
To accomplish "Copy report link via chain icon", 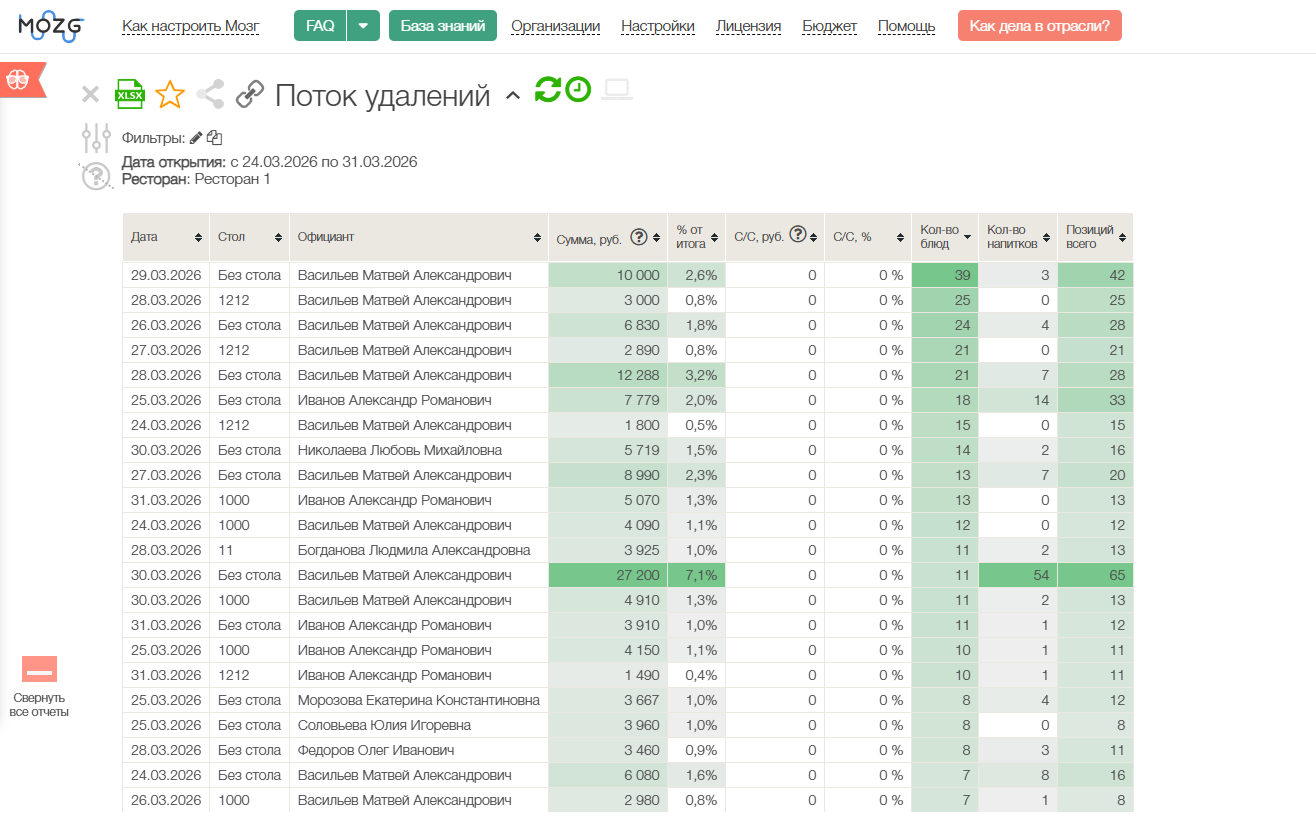I will click(250, 95).
